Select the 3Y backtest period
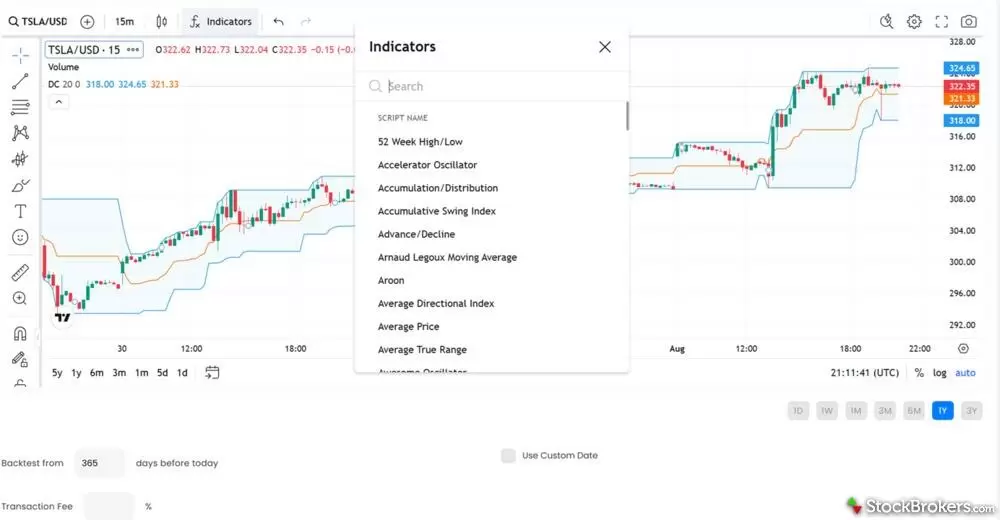This screenshot has height=520, width=1000. coord(971,411)
